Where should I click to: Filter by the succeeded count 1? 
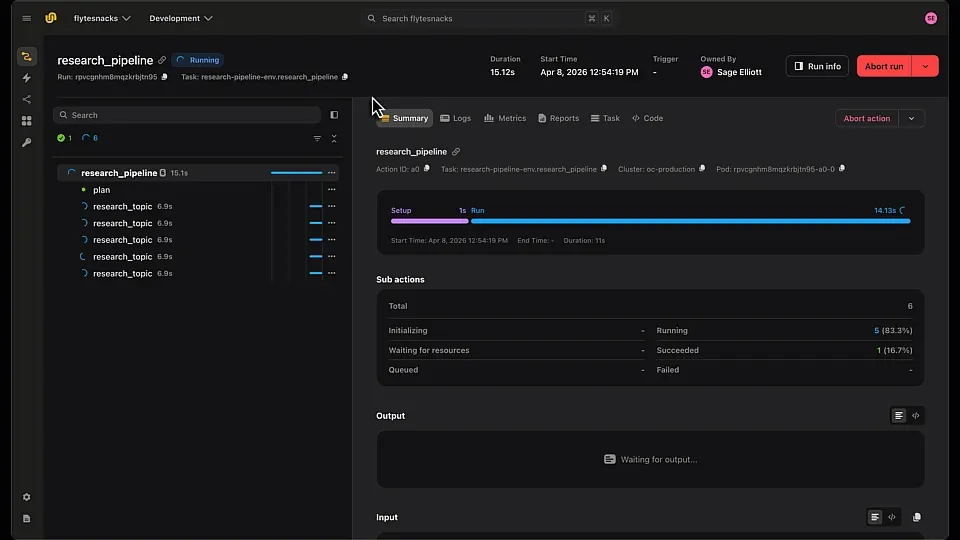64,138
